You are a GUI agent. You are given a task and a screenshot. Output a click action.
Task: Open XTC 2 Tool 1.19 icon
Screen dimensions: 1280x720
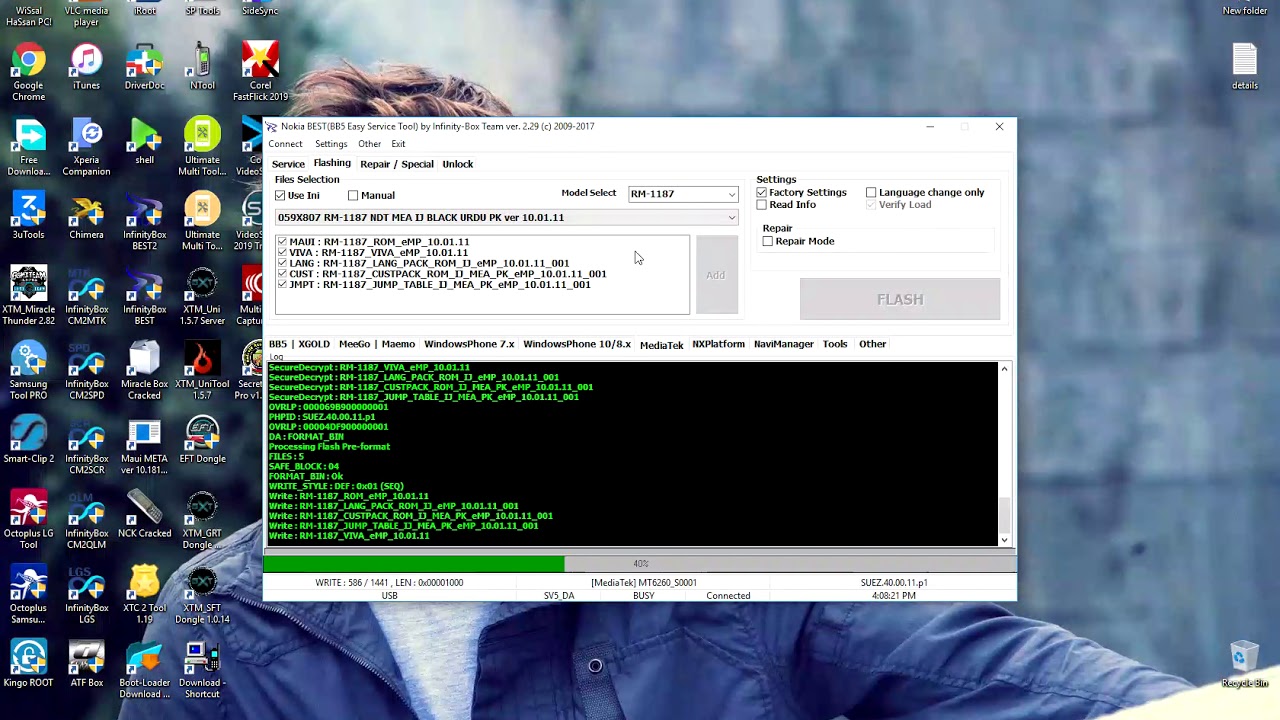(x=144, y=596)
